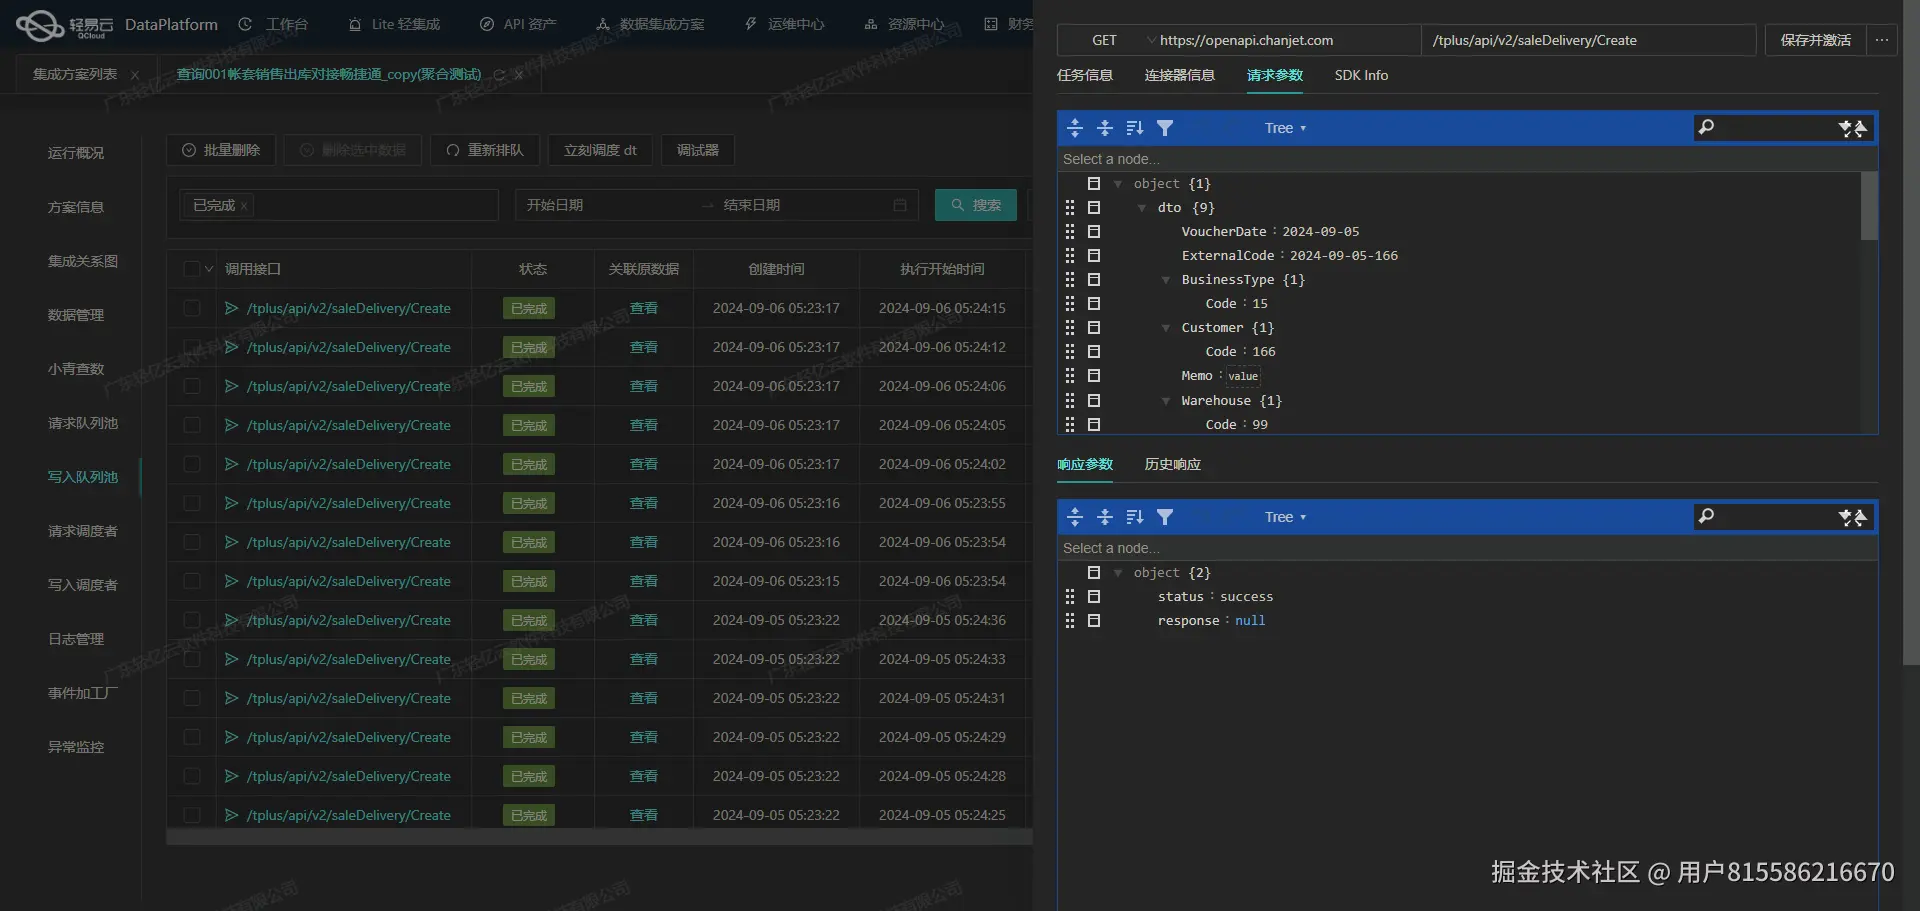Click the 批量删除 button

221,150
